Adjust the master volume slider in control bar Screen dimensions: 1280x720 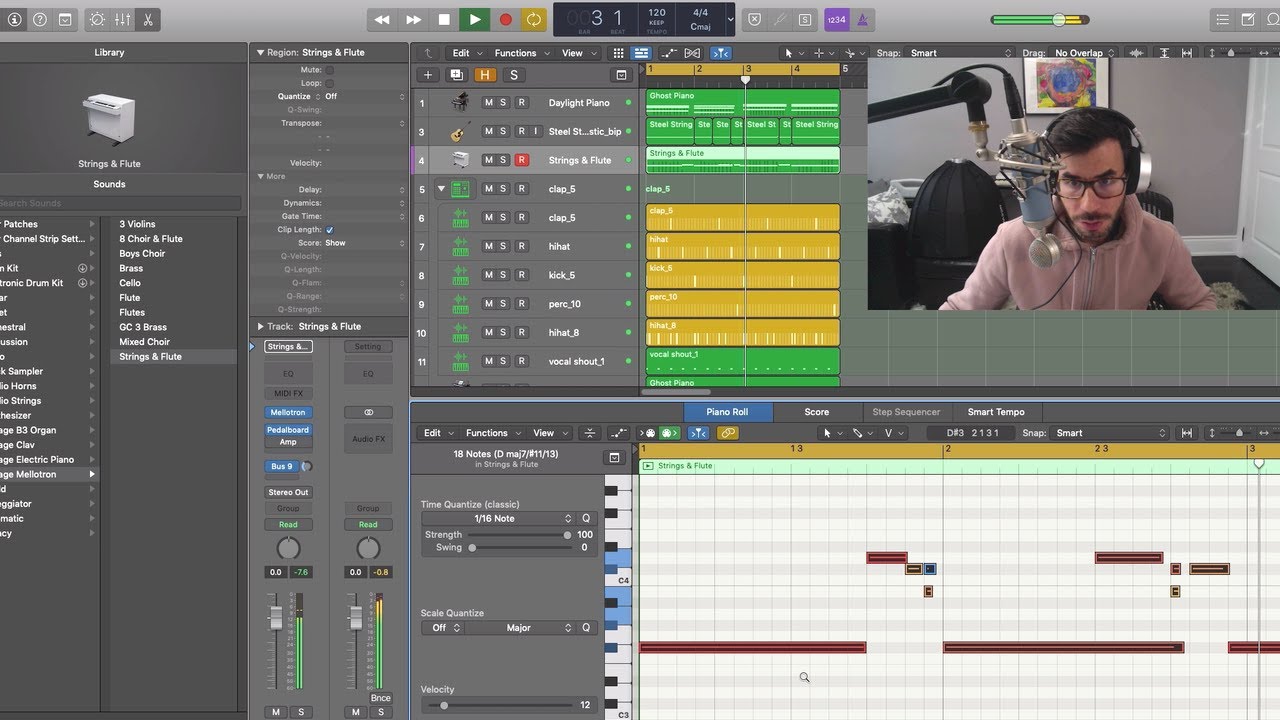tap(1040, 19)
